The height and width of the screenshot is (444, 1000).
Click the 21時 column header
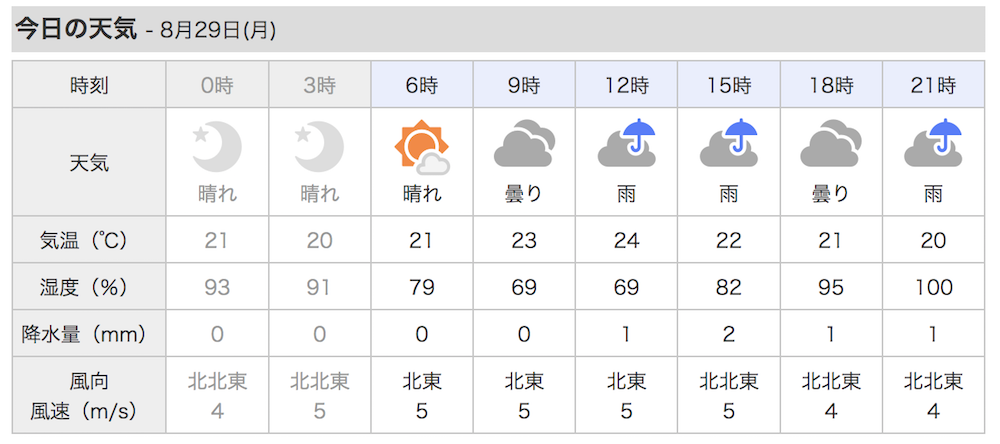coord(934,85)
